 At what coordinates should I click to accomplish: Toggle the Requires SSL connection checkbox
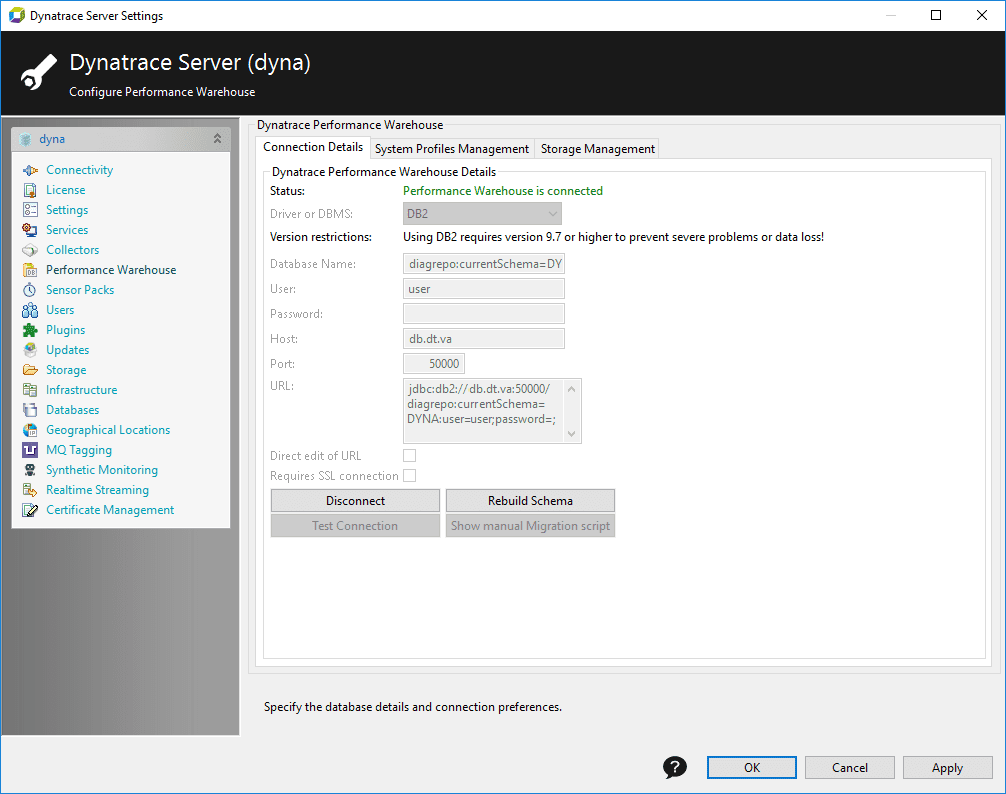[x=409, y=475]
